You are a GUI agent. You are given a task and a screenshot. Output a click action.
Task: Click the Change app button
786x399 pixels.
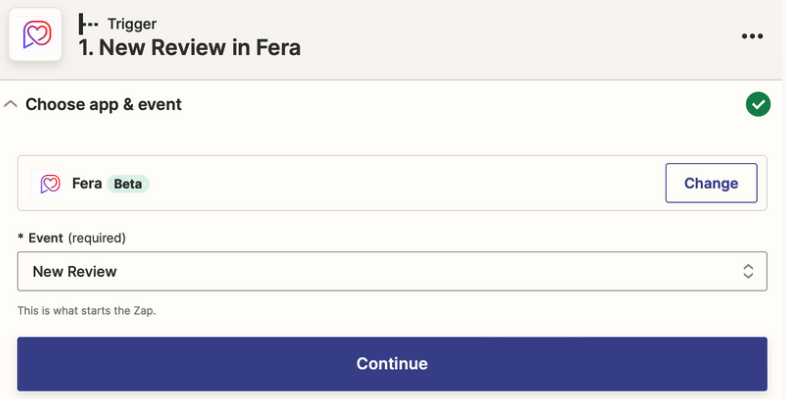point(711,183)
